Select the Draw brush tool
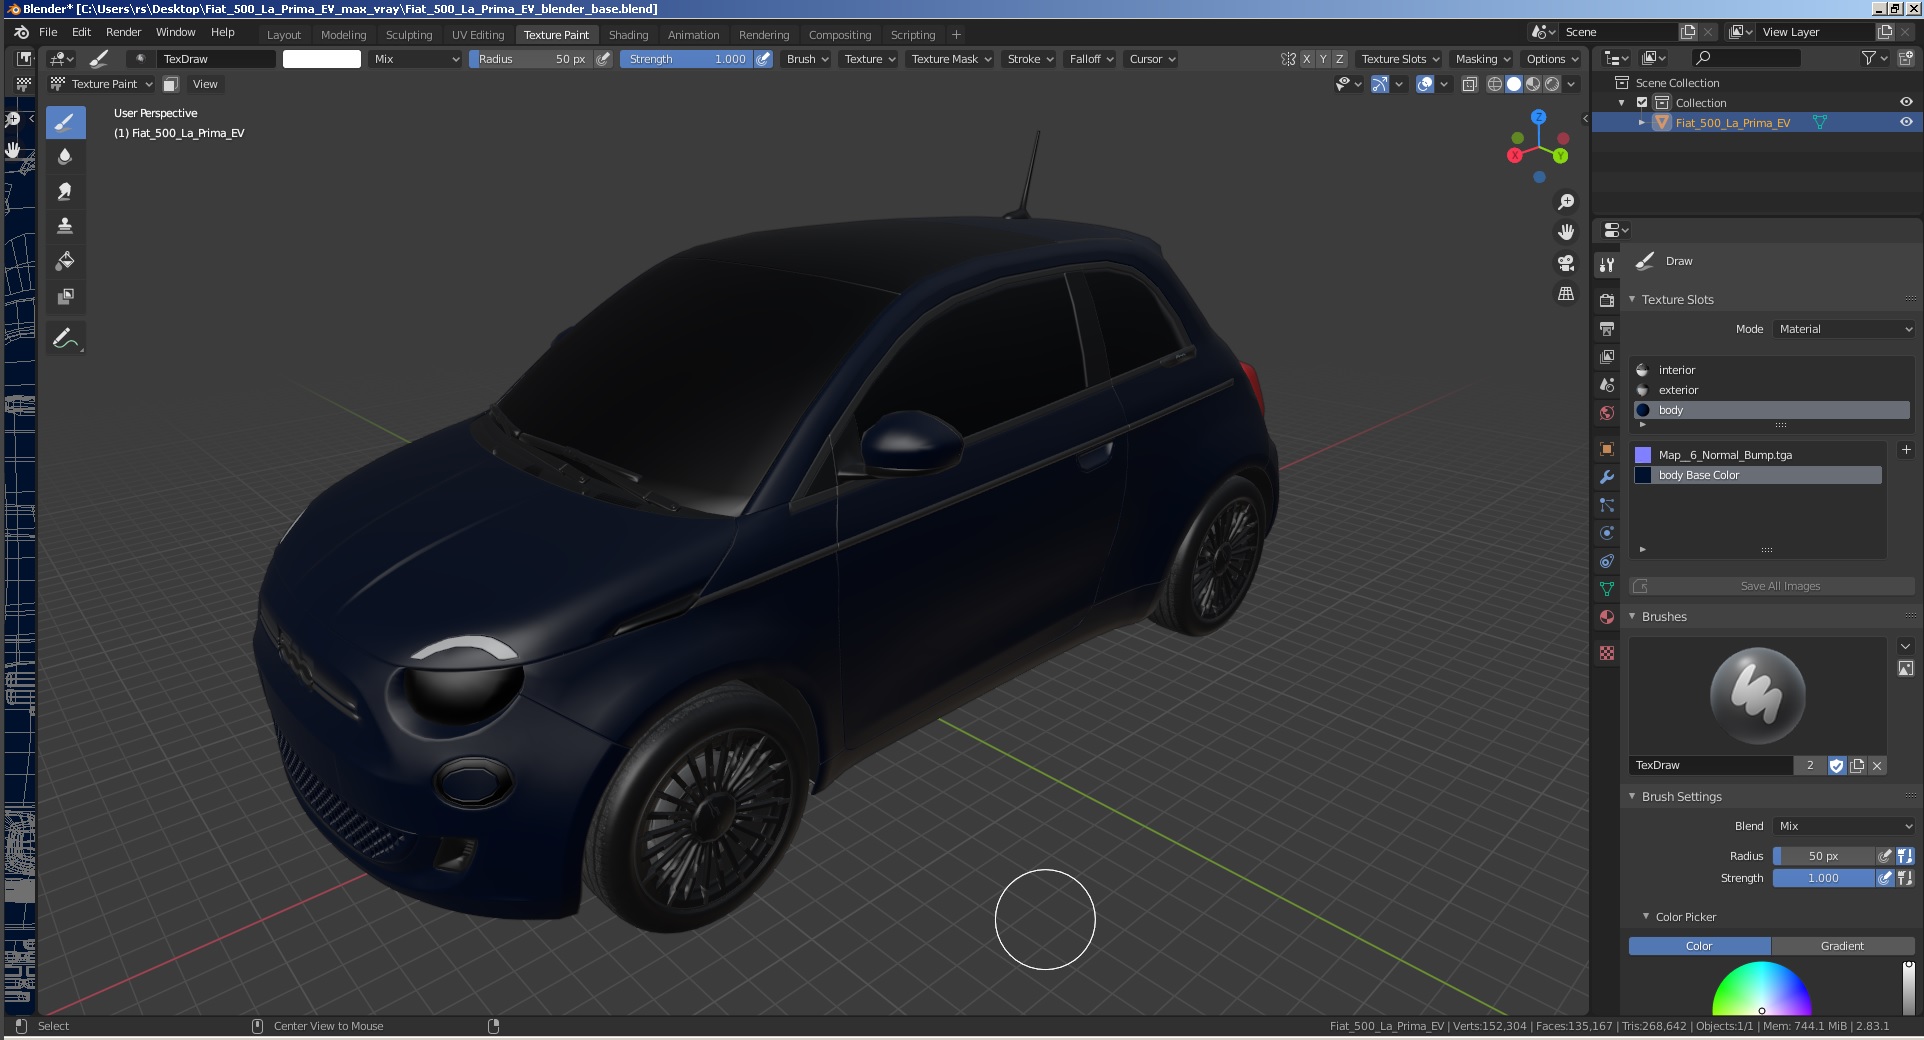 (x=65, y=122)
